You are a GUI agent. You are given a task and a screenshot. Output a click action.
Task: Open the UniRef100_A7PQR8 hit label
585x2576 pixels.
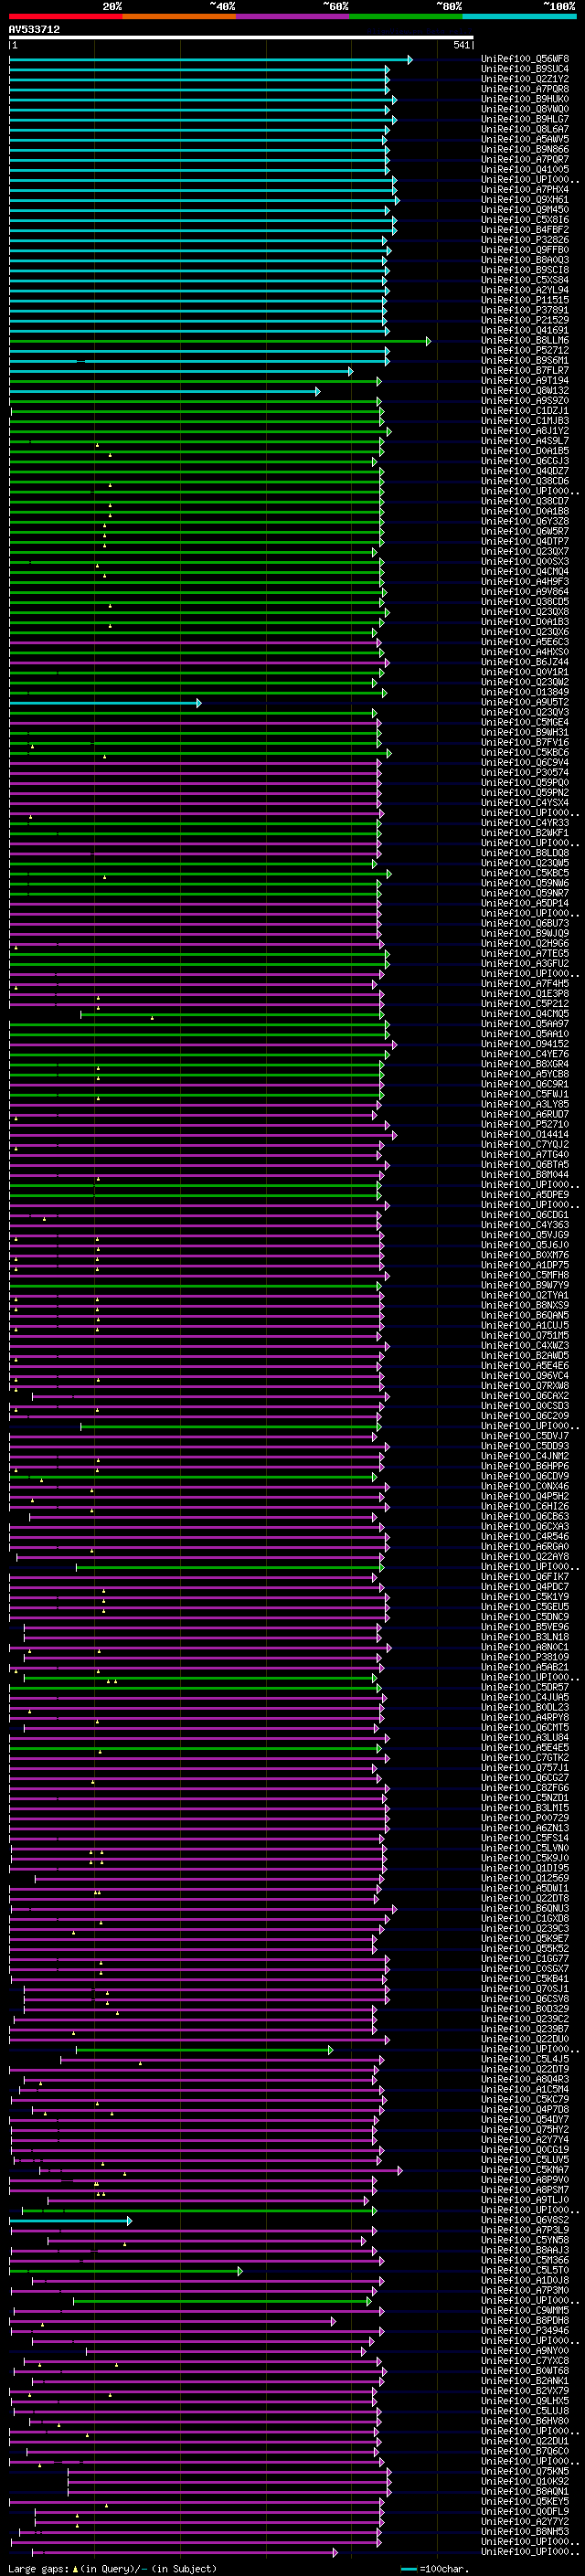525,89
